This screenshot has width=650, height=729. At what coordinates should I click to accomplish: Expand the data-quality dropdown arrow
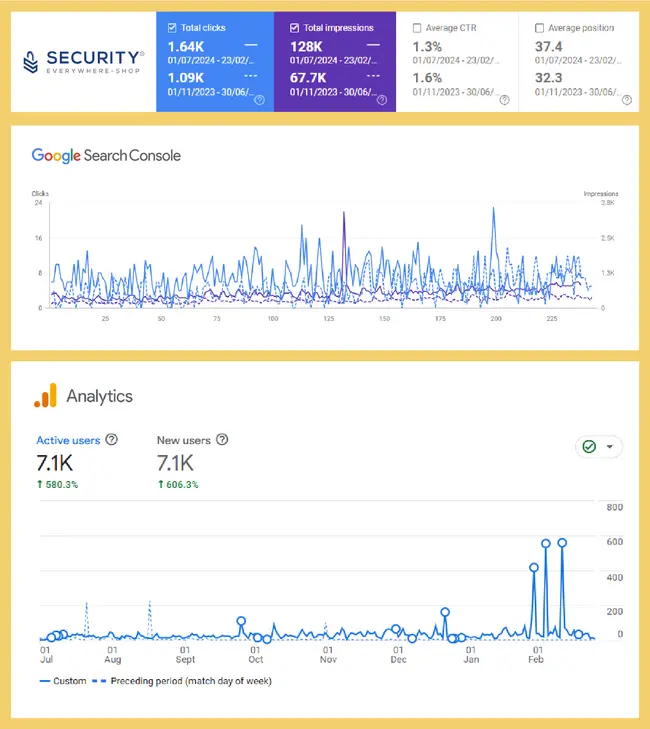610,447
